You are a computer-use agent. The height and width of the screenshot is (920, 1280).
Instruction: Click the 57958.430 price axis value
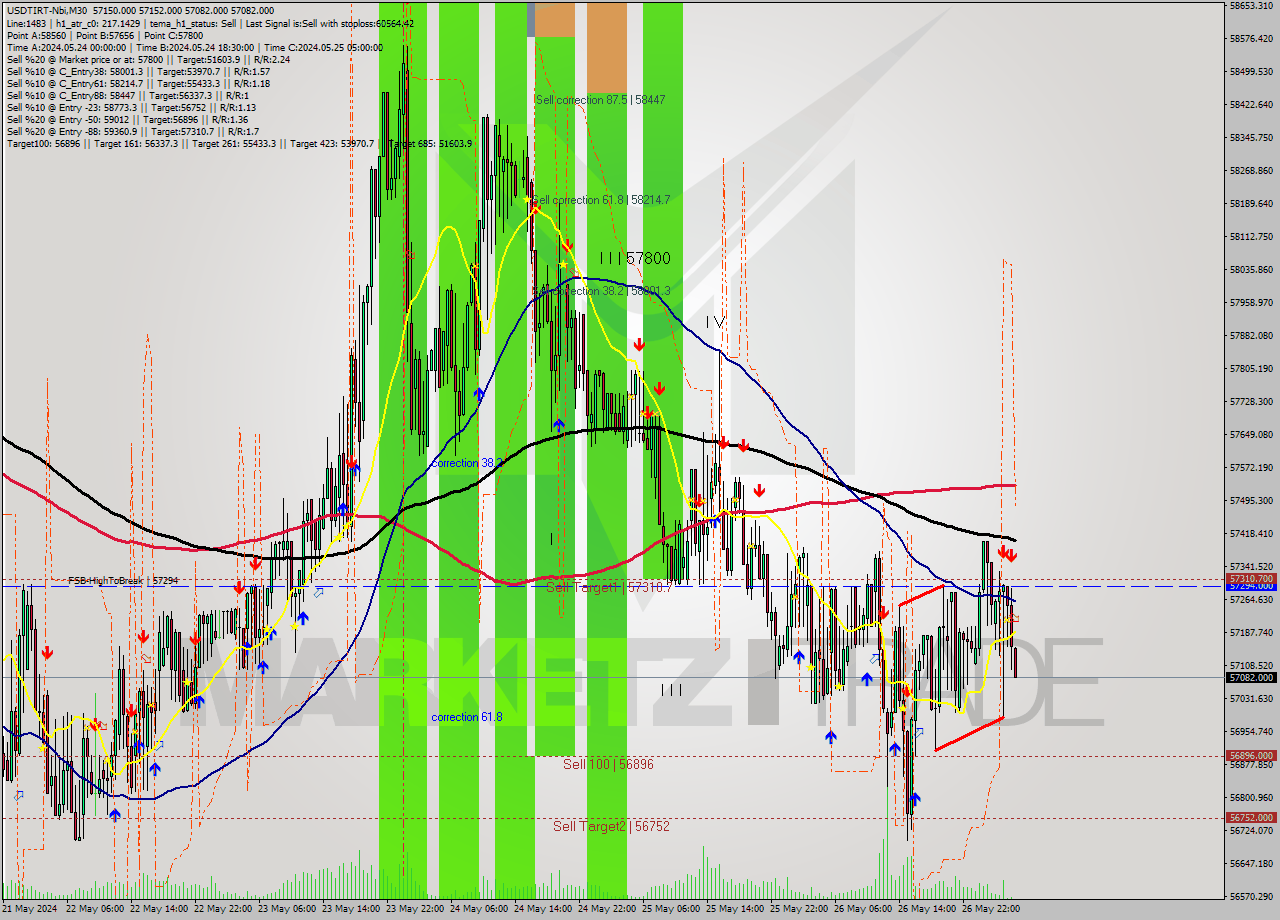tap(1250, 302)
